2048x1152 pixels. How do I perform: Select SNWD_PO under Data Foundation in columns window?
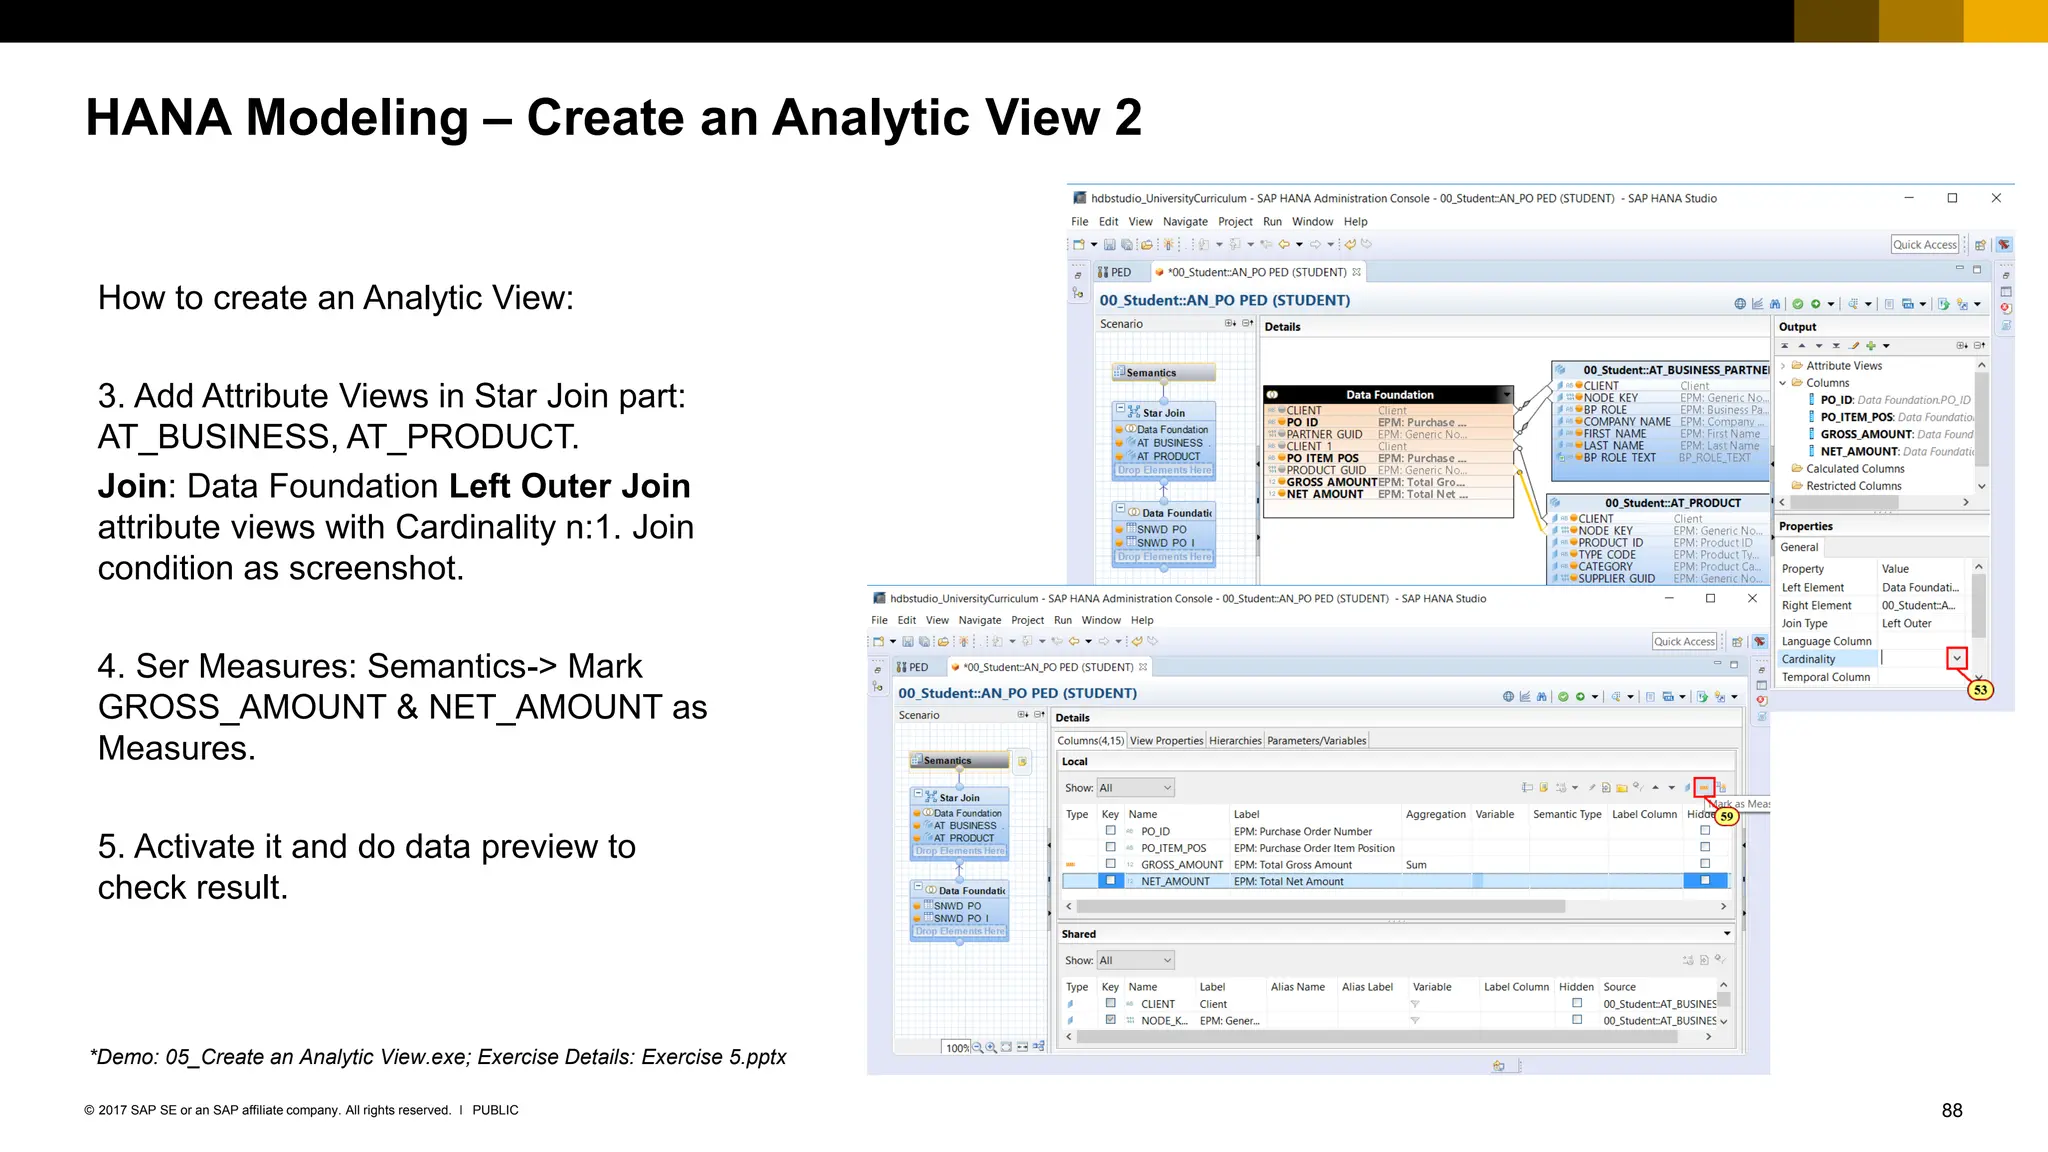958,906
